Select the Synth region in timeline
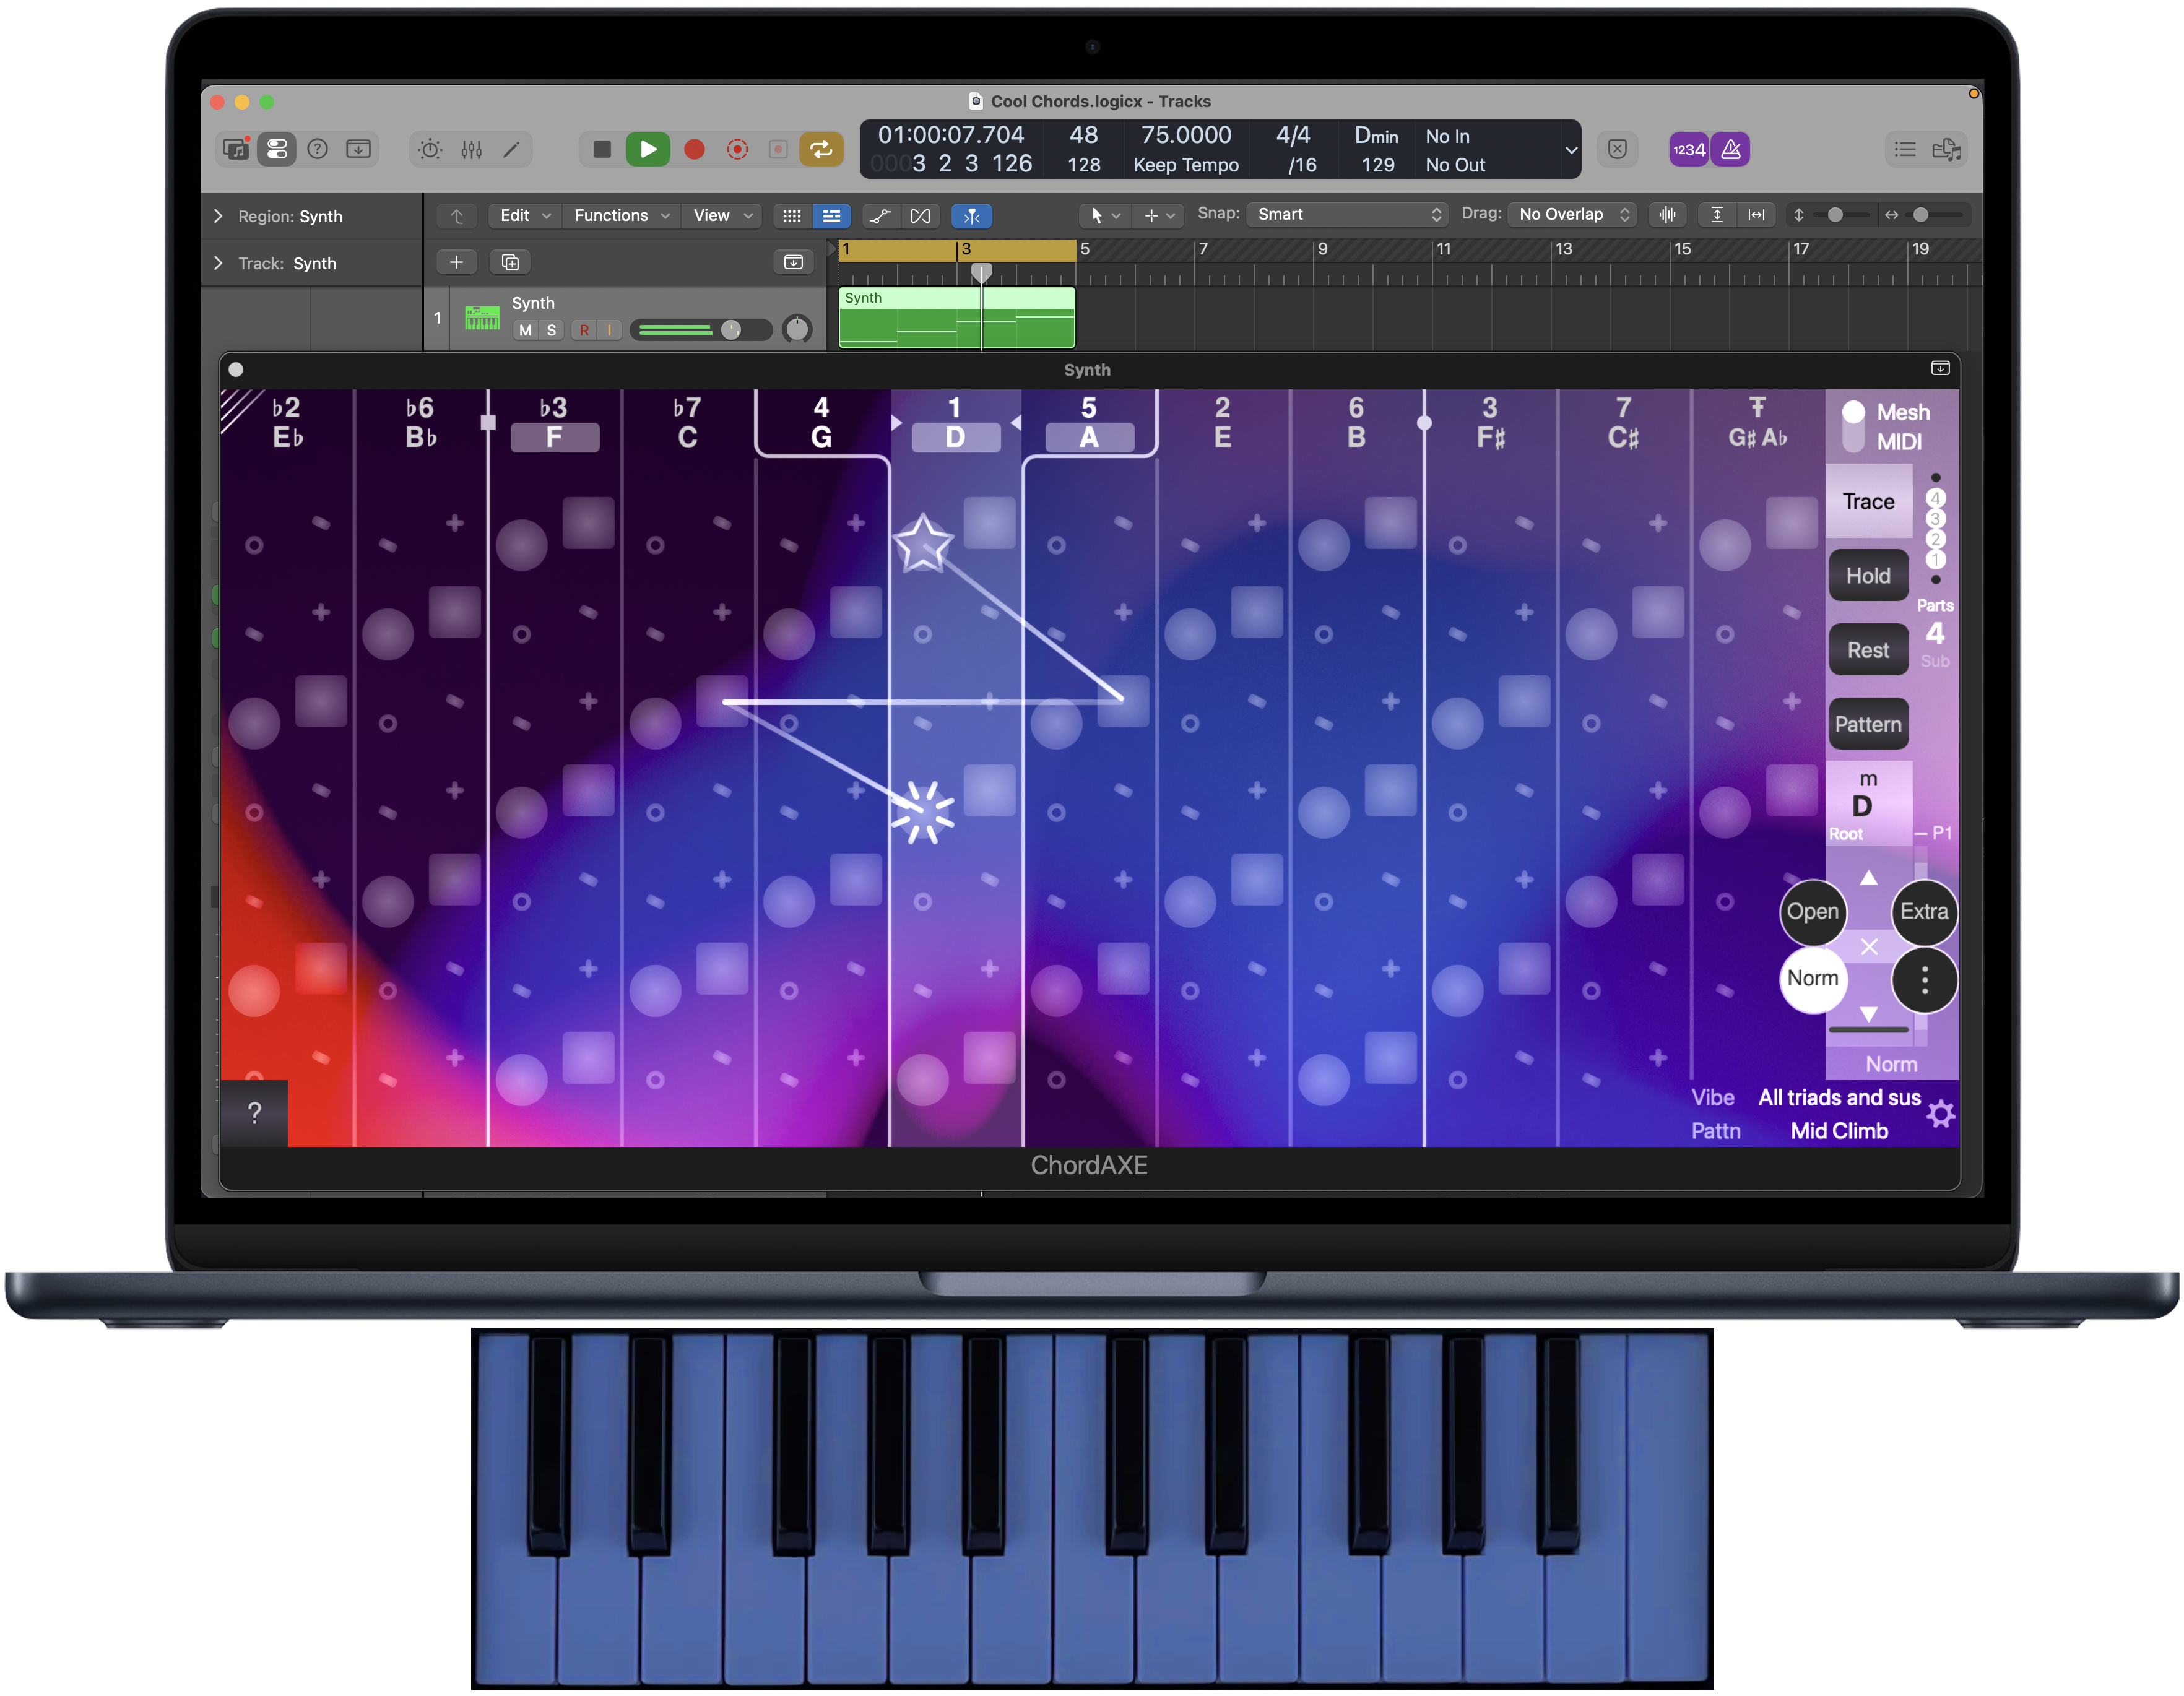This screenshot has width=2184, height=1696. click(956, 318)
